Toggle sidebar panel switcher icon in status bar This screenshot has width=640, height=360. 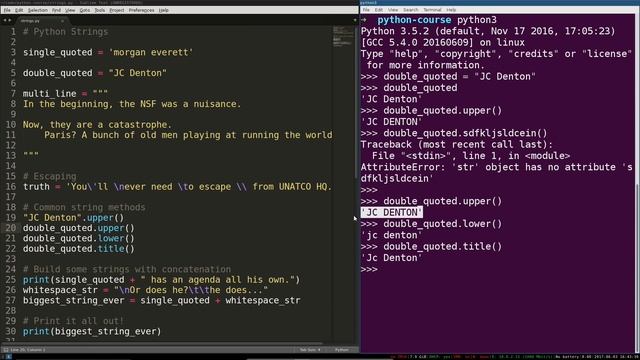click(x=6, y=350)
